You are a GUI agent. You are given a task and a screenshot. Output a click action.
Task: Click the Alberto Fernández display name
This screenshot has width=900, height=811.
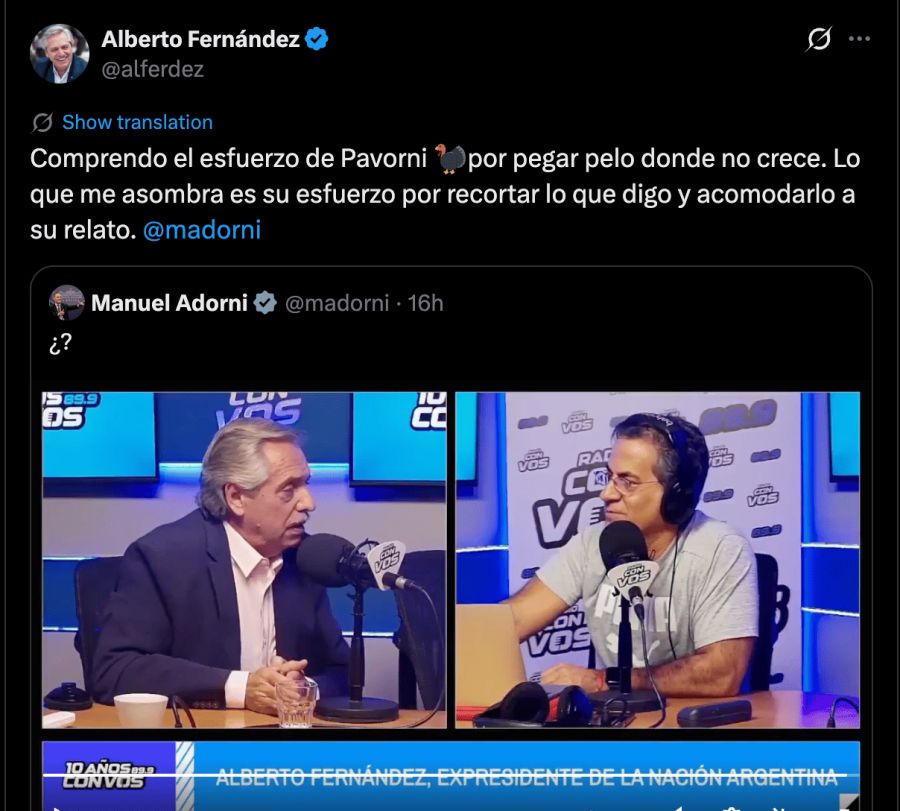200,39
